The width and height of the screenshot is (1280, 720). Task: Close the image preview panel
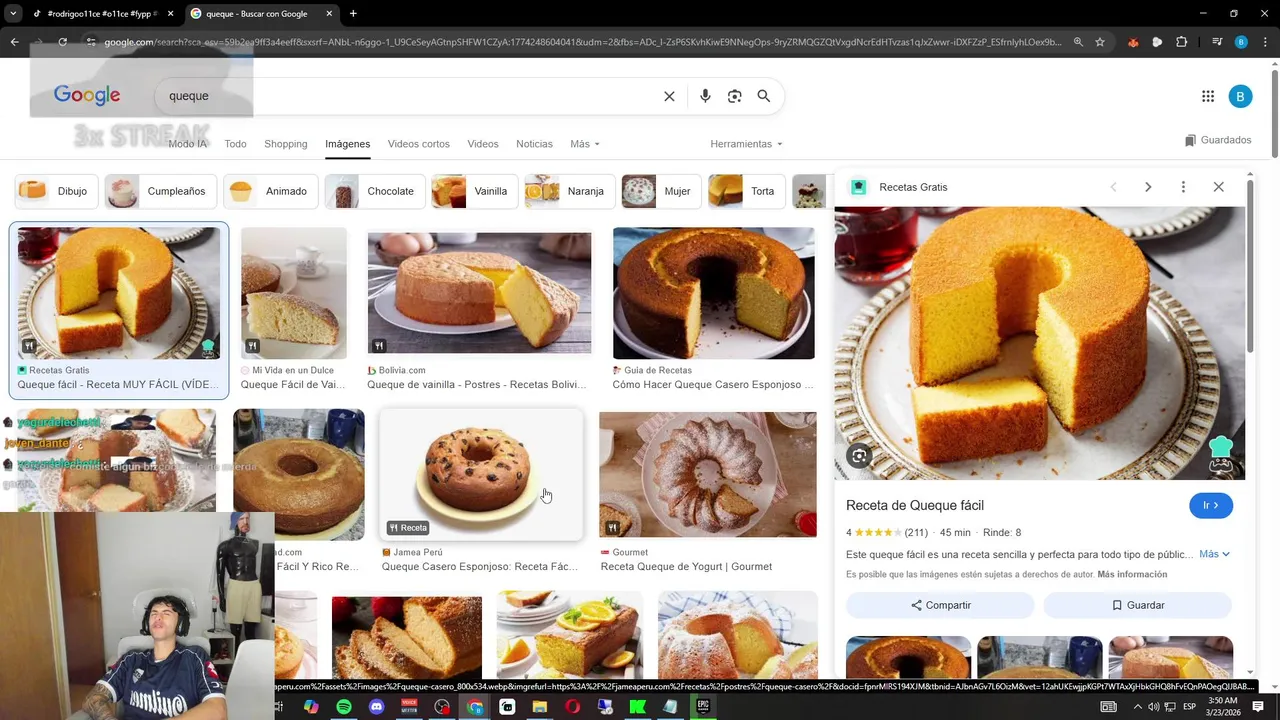[x=1218, y=187]
